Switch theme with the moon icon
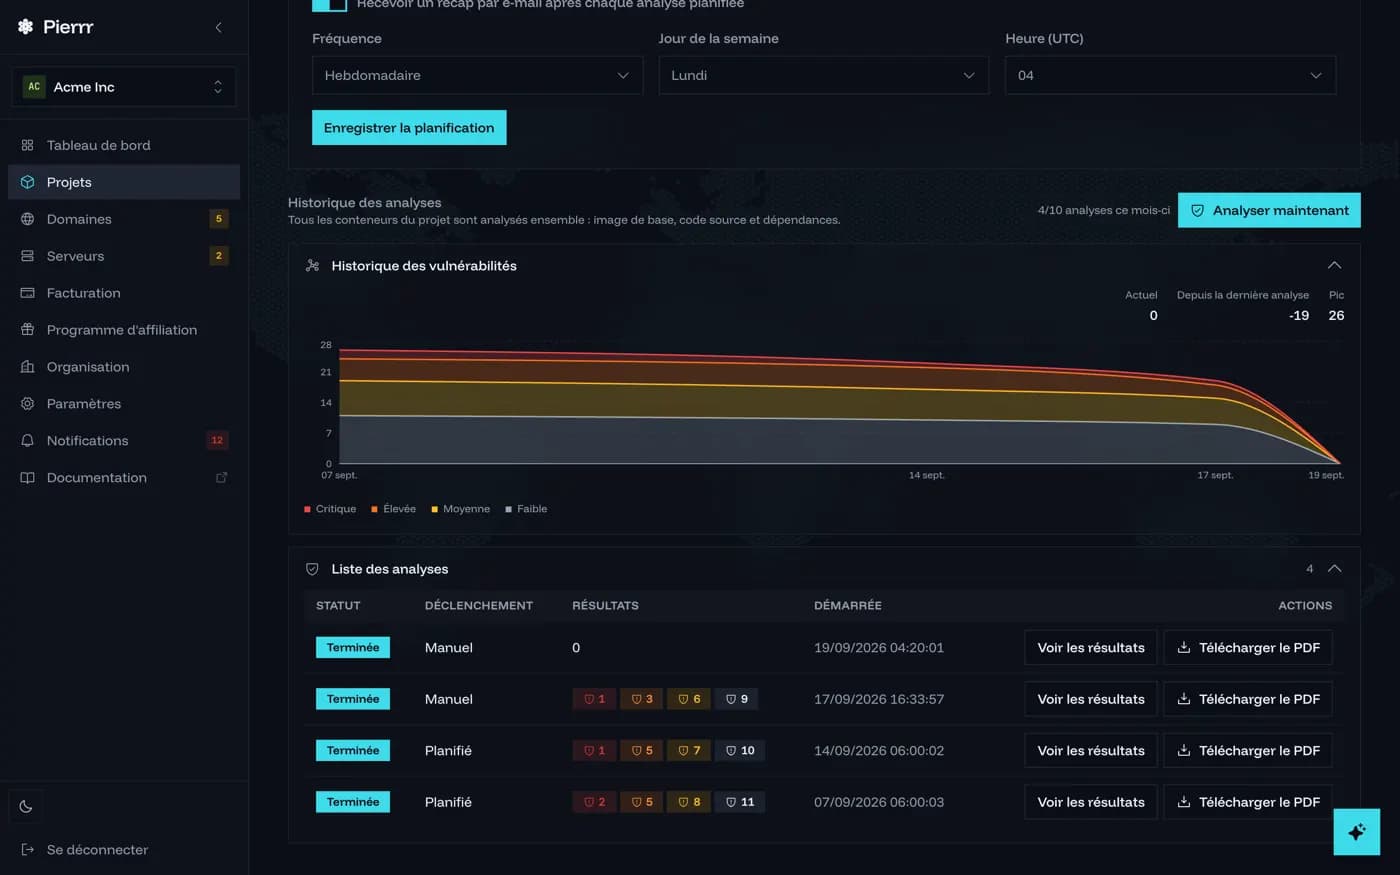Screen dimensions: 1400x875 pyautogui.click(x=26, y=806)
